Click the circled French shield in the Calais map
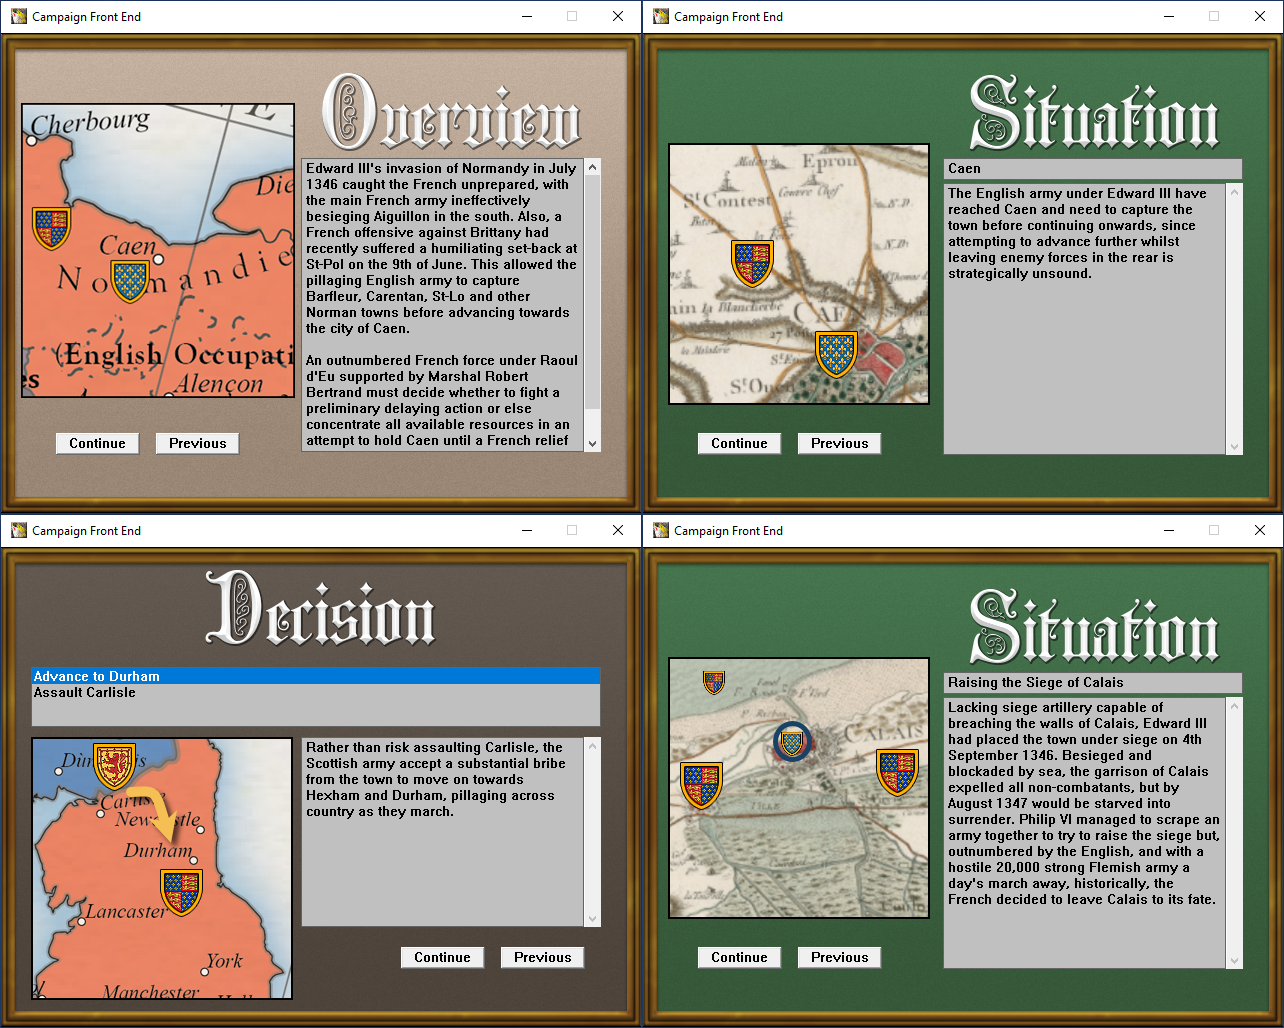Viewport: 1284px width, 1028px height. [792, 742]
